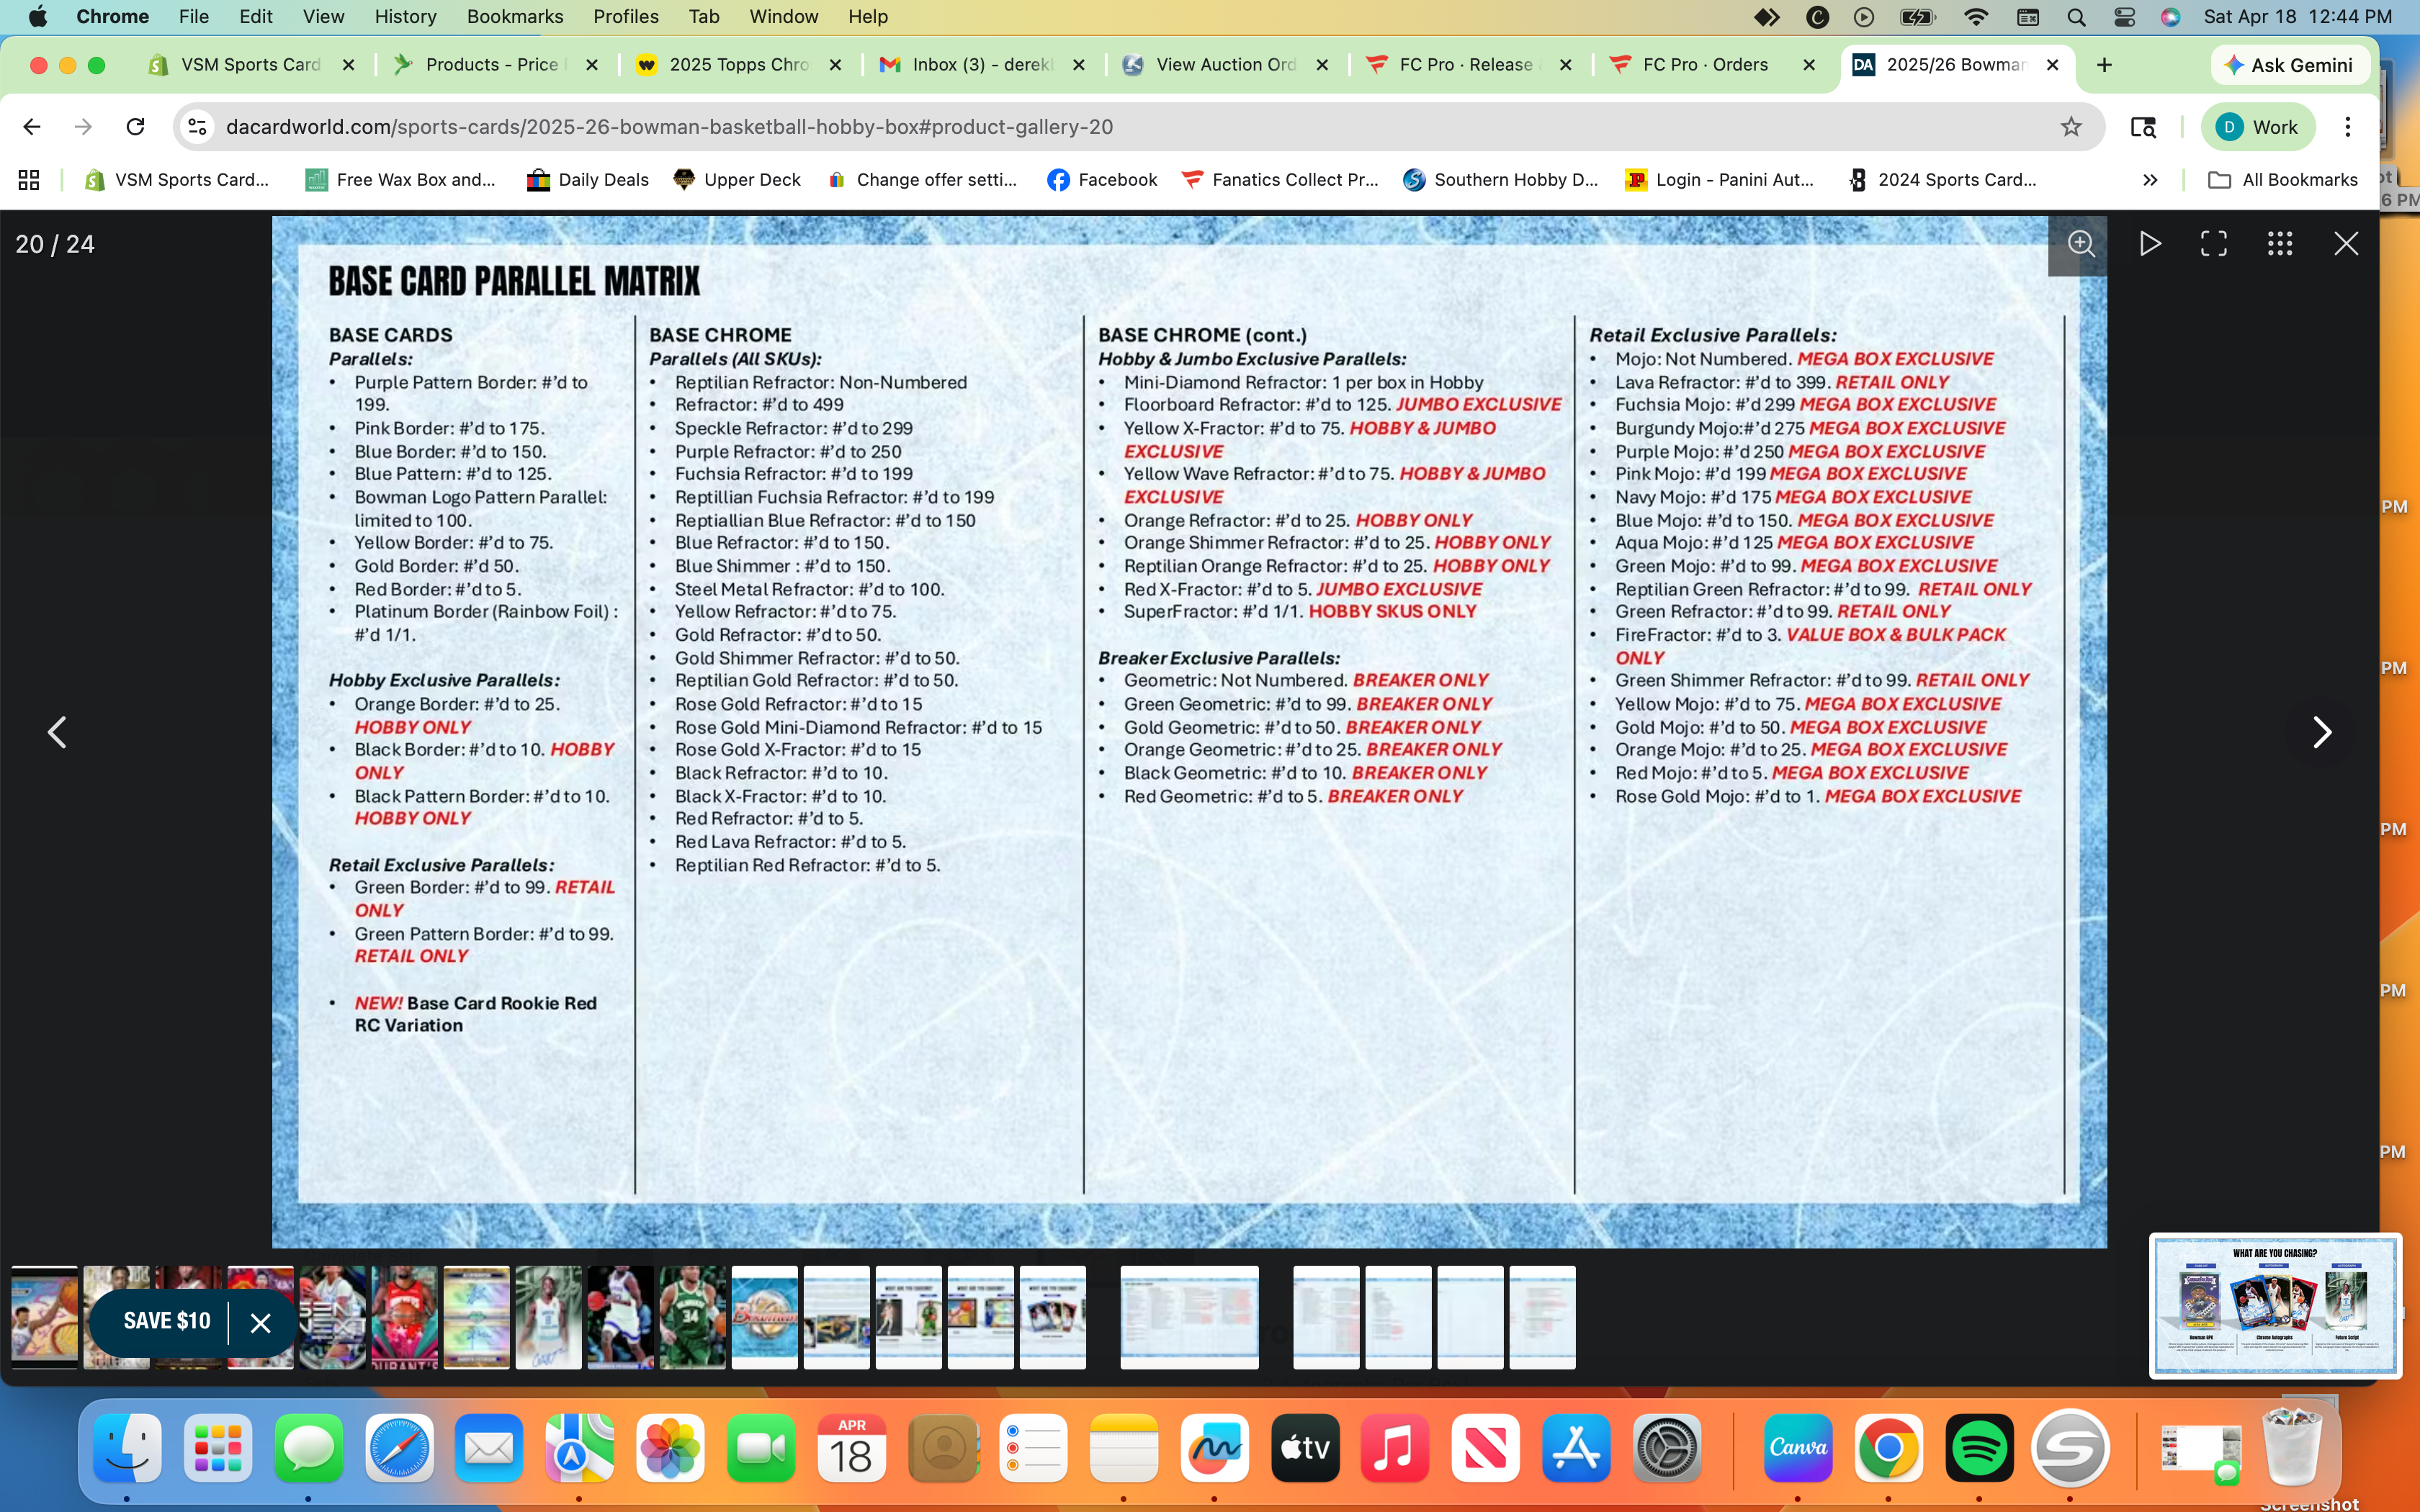Open Calendar from the Dock
The image size is (2420, 1512).
point(851,1448)
